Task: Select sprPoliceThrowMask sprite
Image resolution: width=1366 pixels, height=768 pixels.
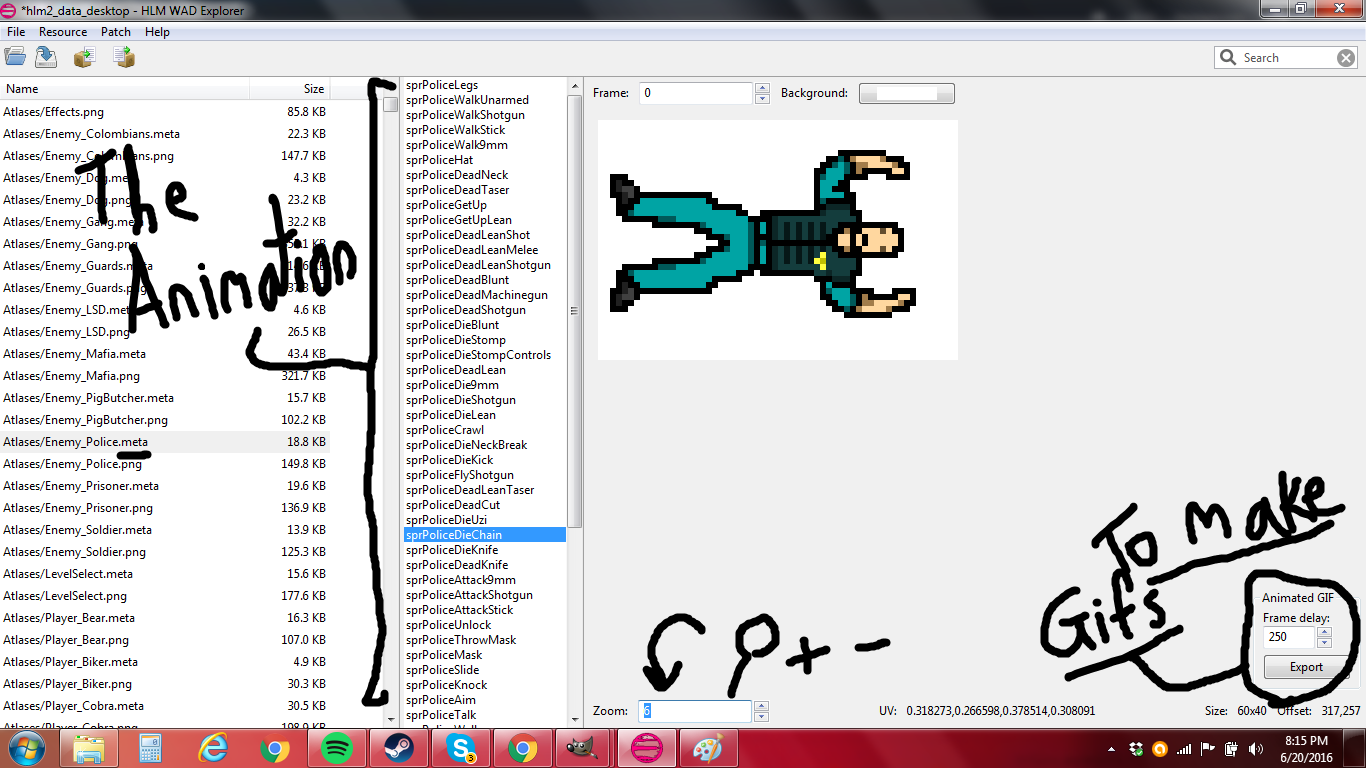Action: click(x=485, y=640)
